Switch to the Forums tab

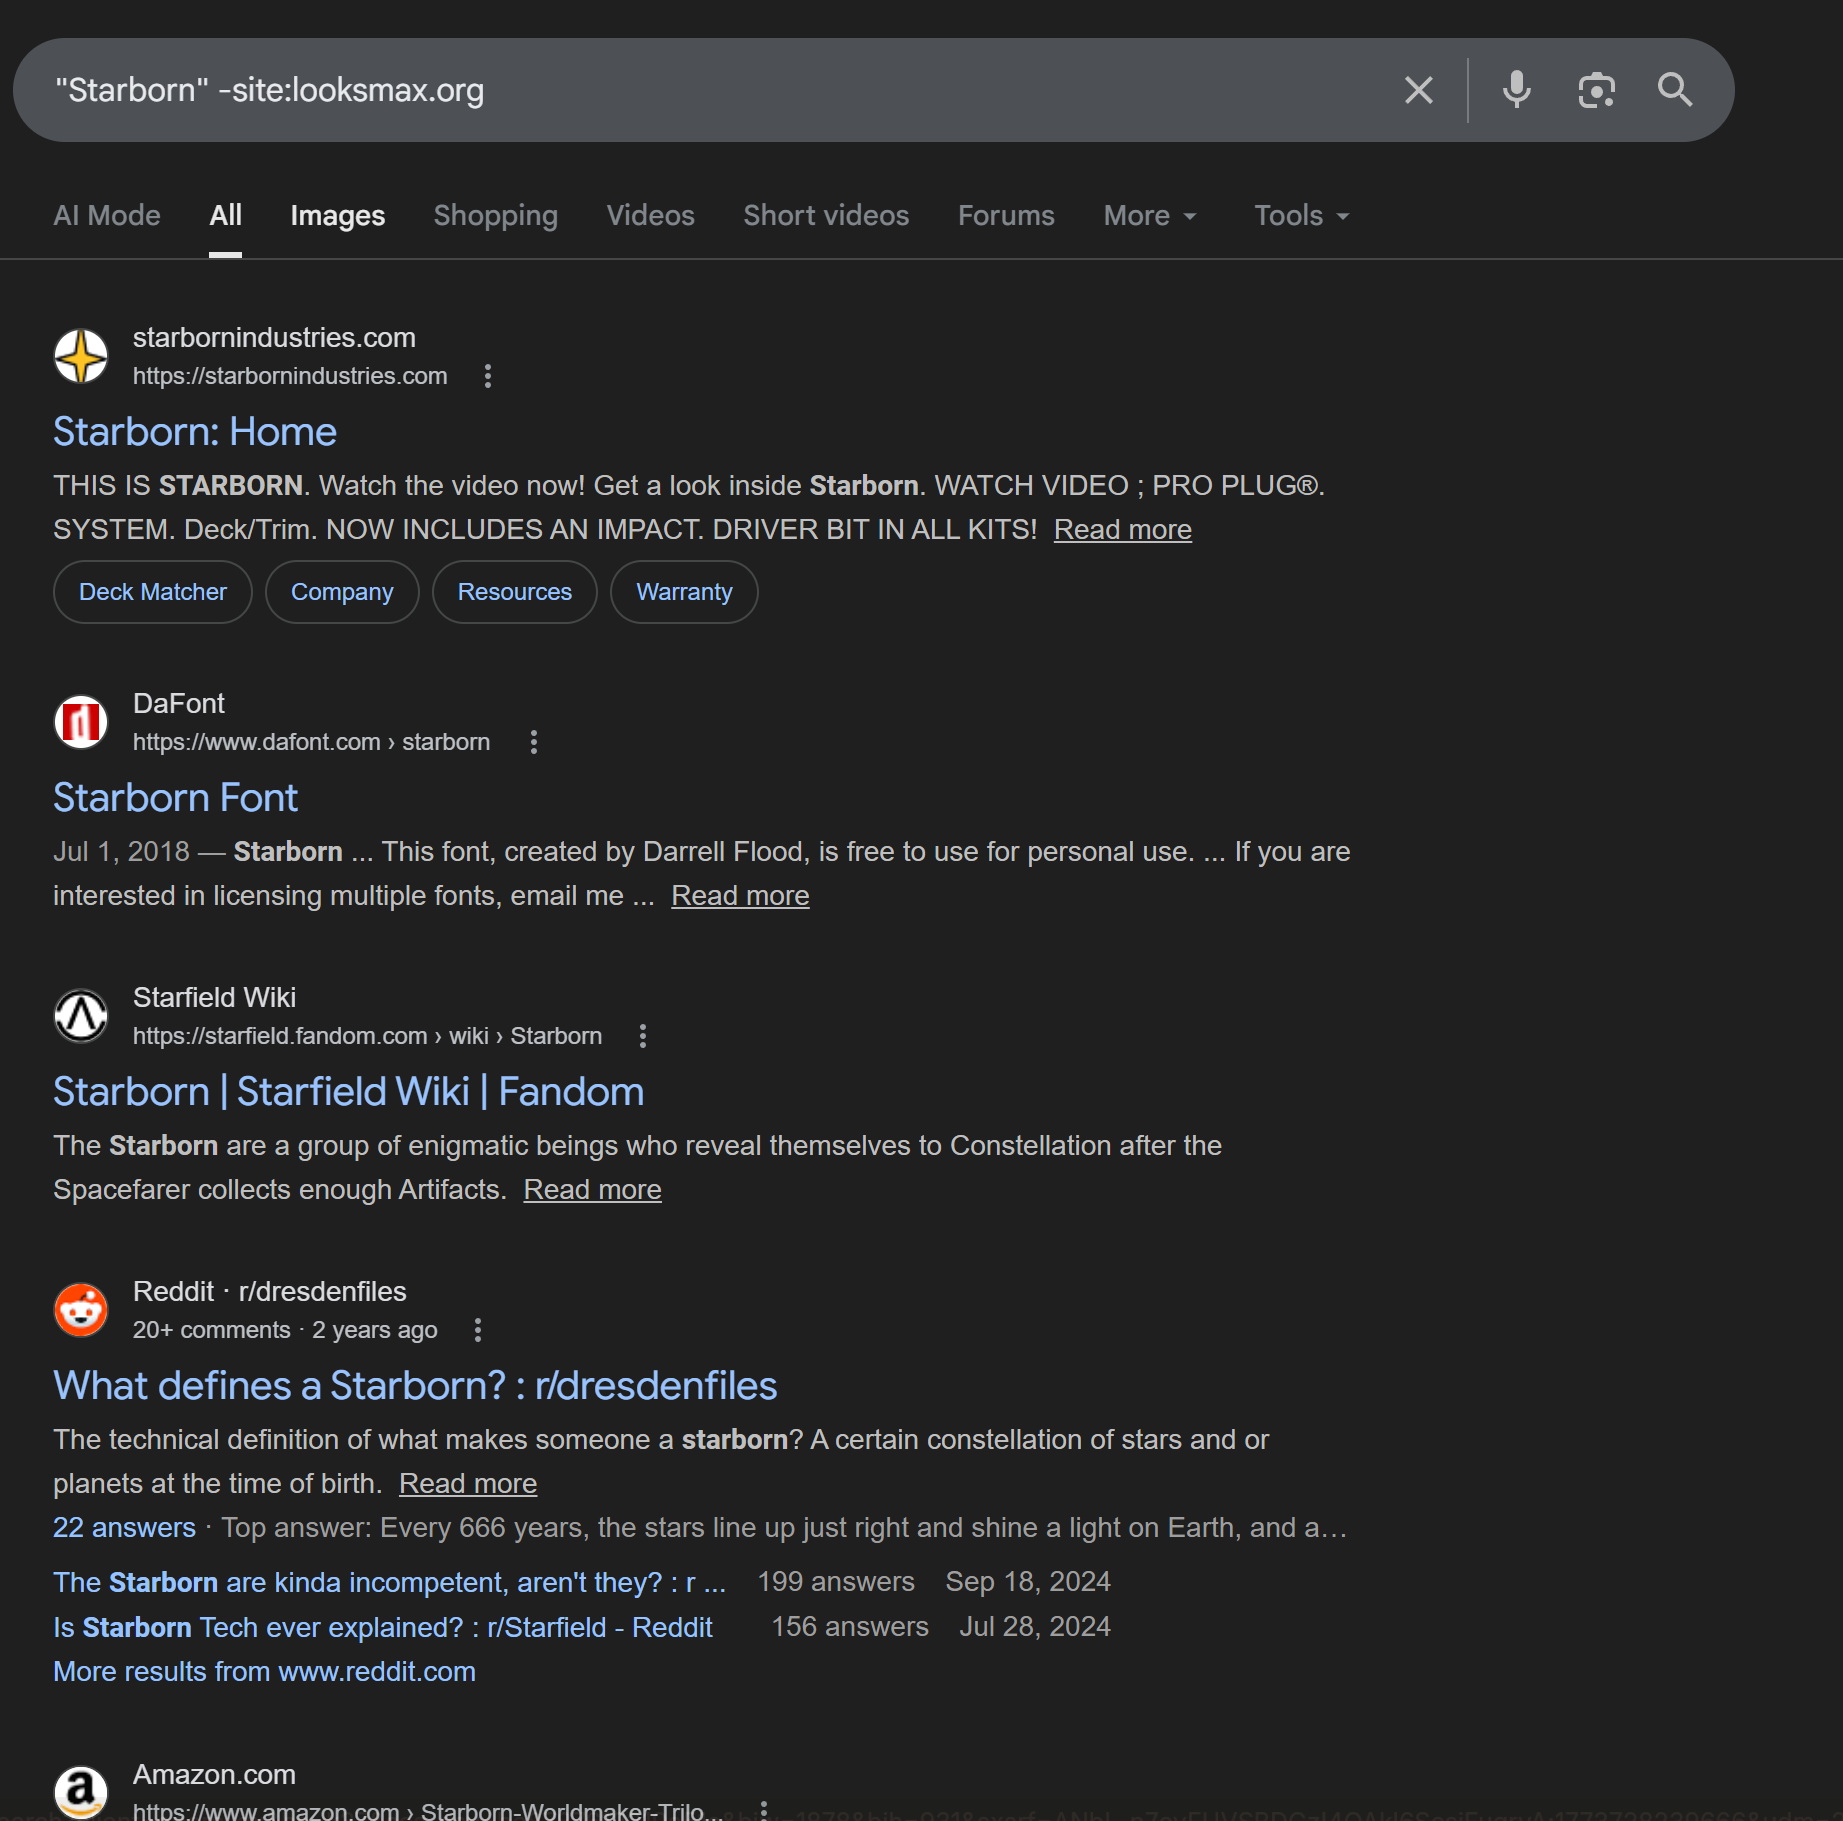(x=1006, y=215)
